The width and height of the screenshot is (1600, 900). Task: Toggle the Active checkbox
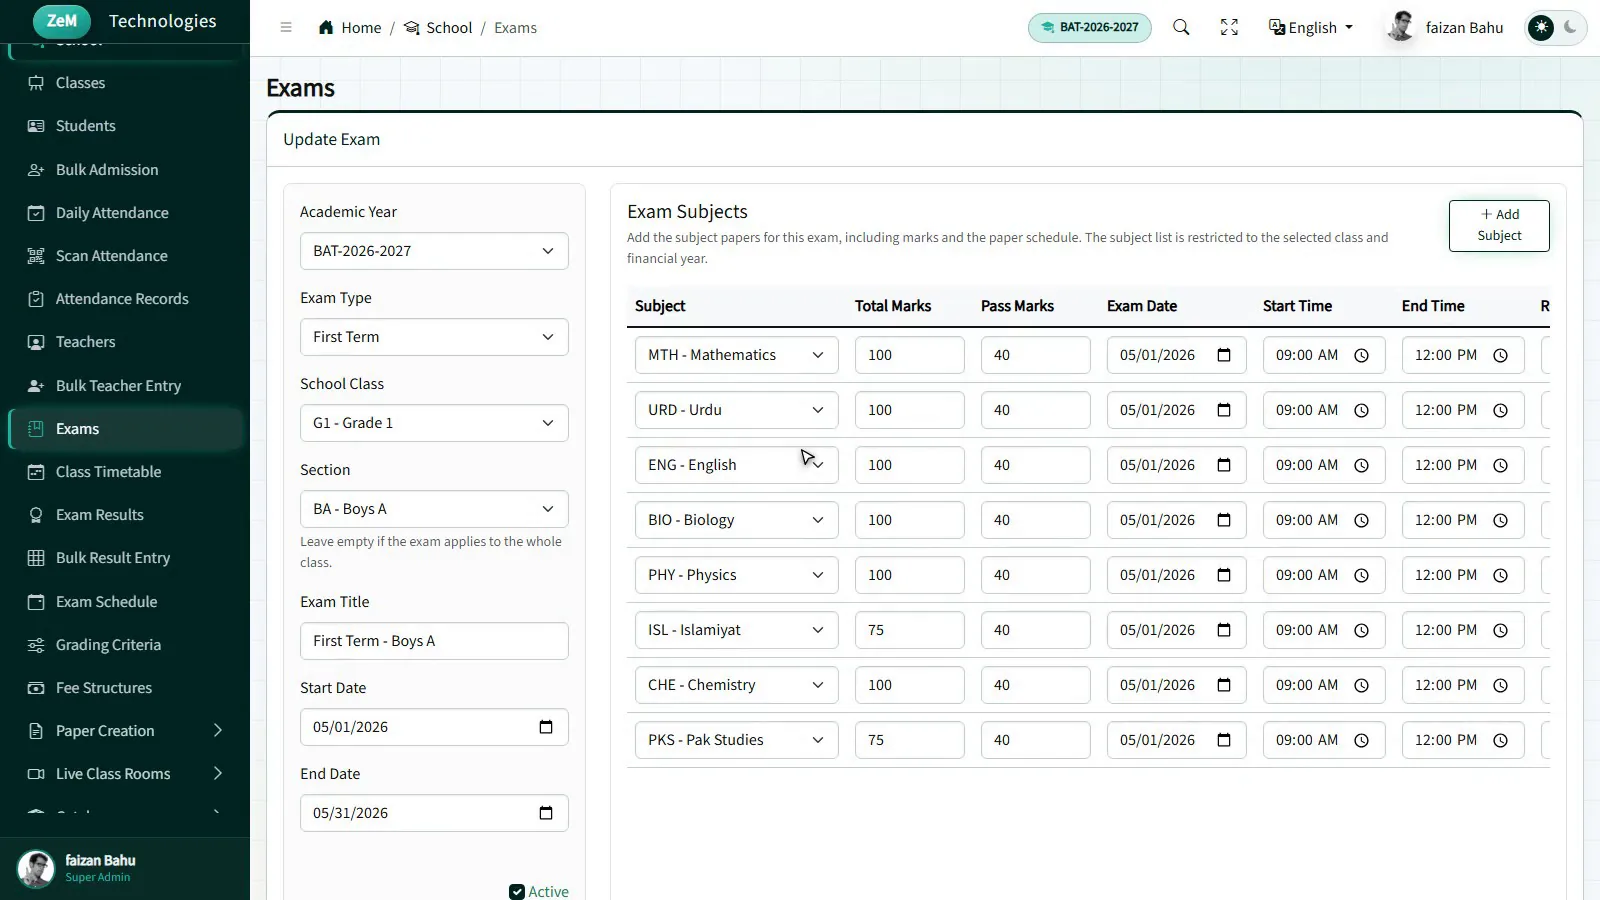click(517, 892)
